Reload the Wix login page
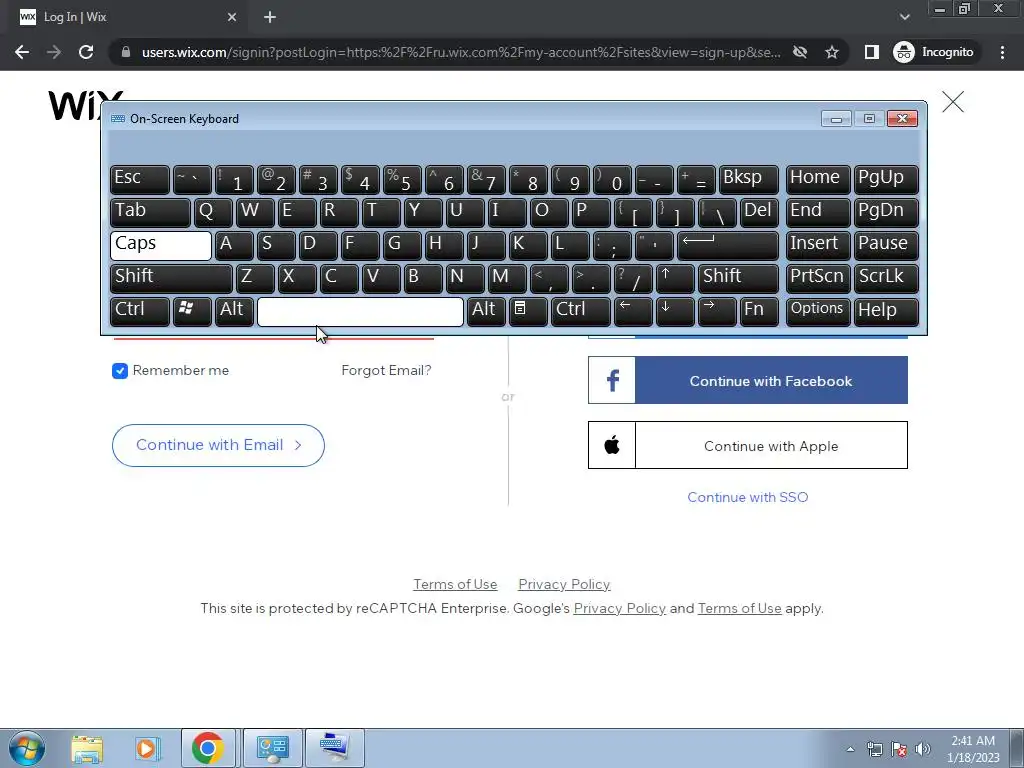The image size is (1024, 768). click(86, 52)
